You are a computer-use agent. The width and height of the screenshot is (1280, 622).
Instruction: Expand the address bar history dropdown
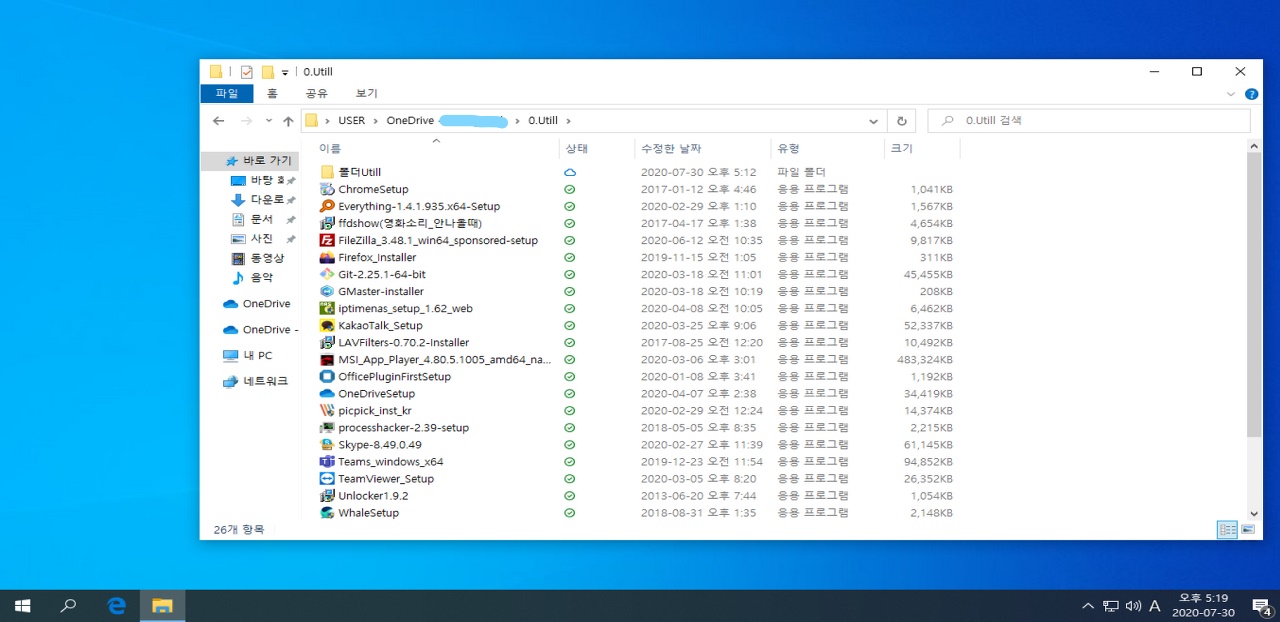[x=873, y=121]
